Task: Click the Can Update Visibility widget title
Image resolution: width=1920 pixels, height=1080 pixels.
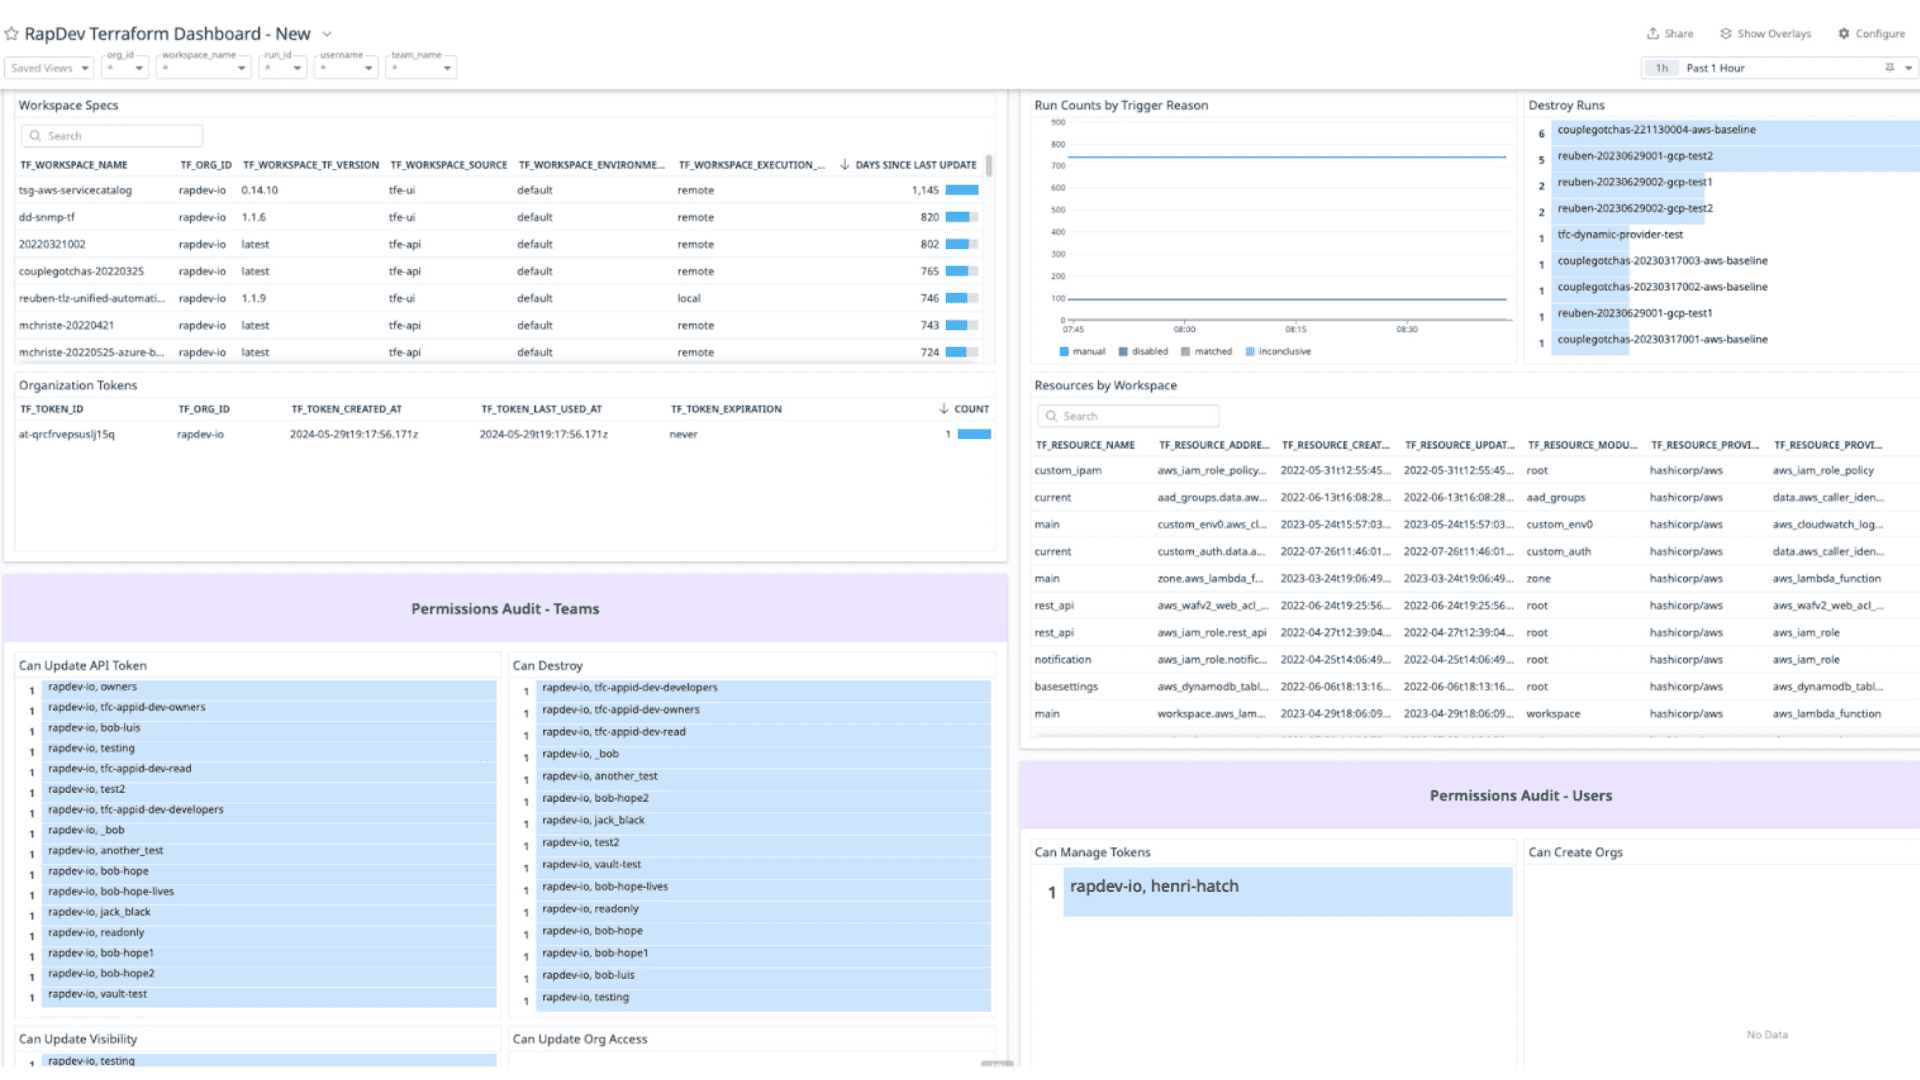Action: tap(78, 1039)
